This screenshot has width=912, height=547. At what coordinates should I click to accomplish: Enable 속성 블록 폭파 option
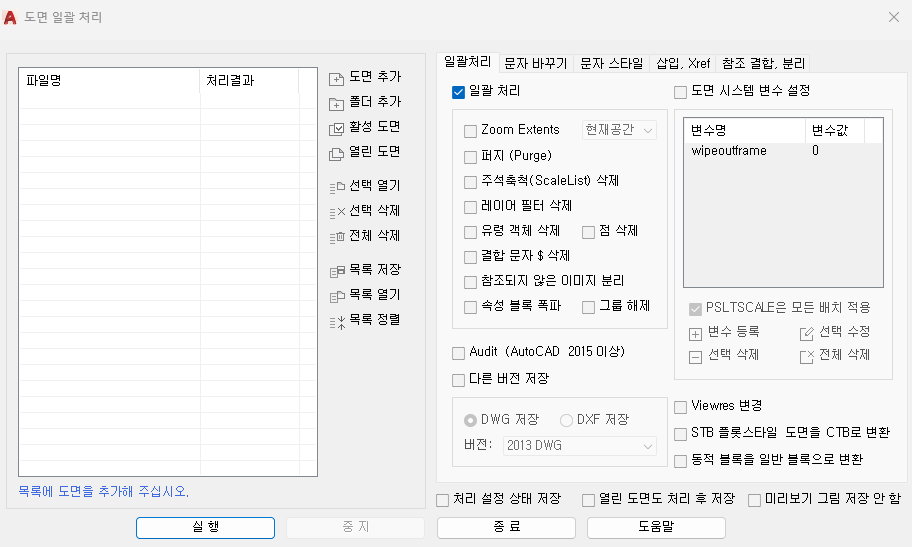point(470,307)
